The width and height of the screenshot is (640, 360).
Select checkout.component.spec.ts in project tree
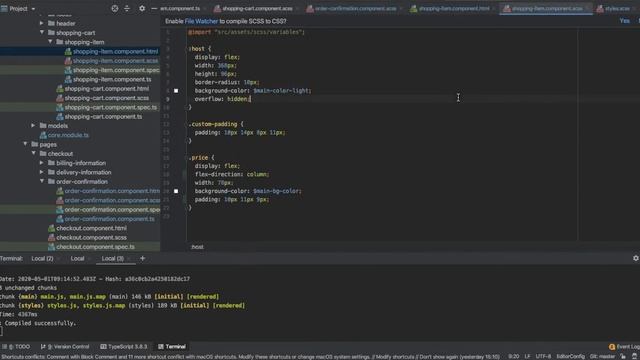(x=96, y=247)
